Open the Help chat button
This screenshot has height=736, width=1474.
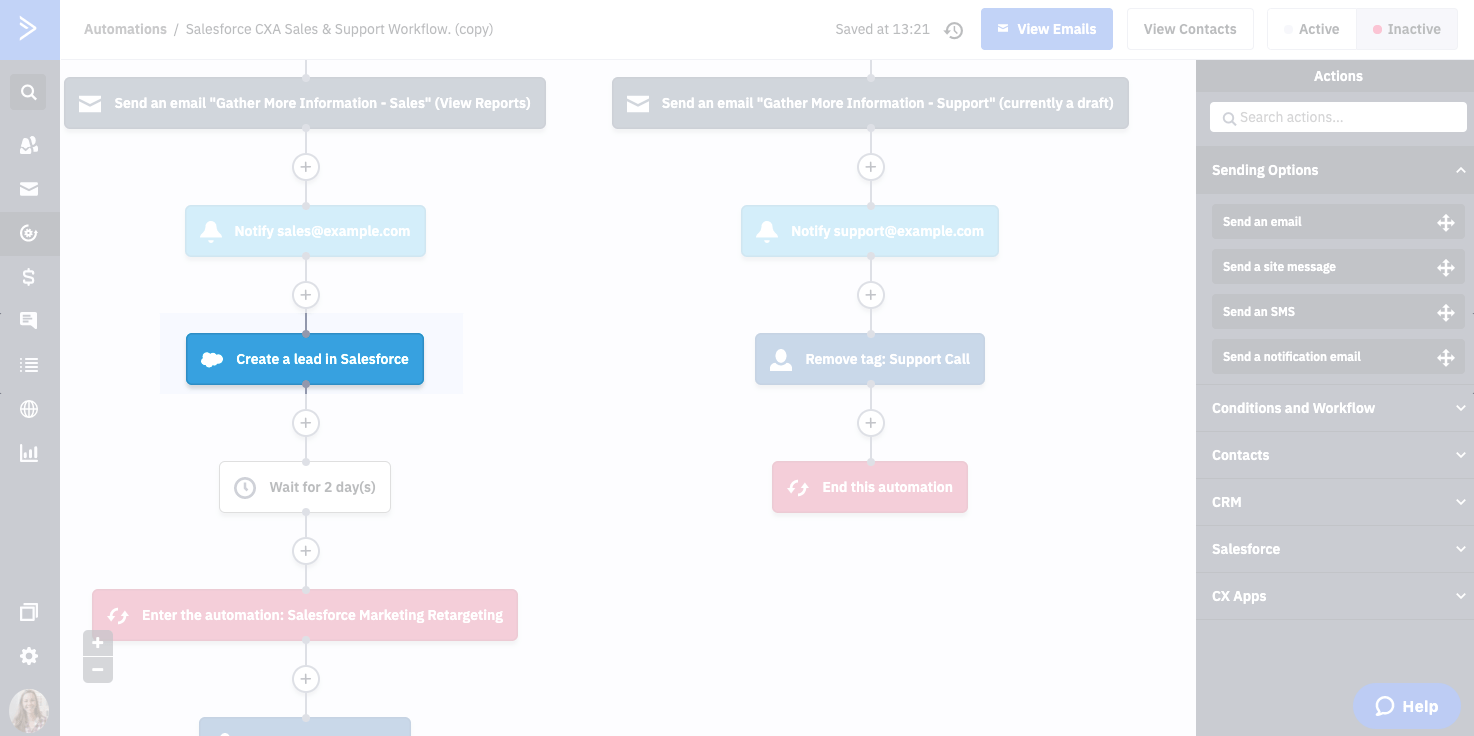tap(1406, 706)
